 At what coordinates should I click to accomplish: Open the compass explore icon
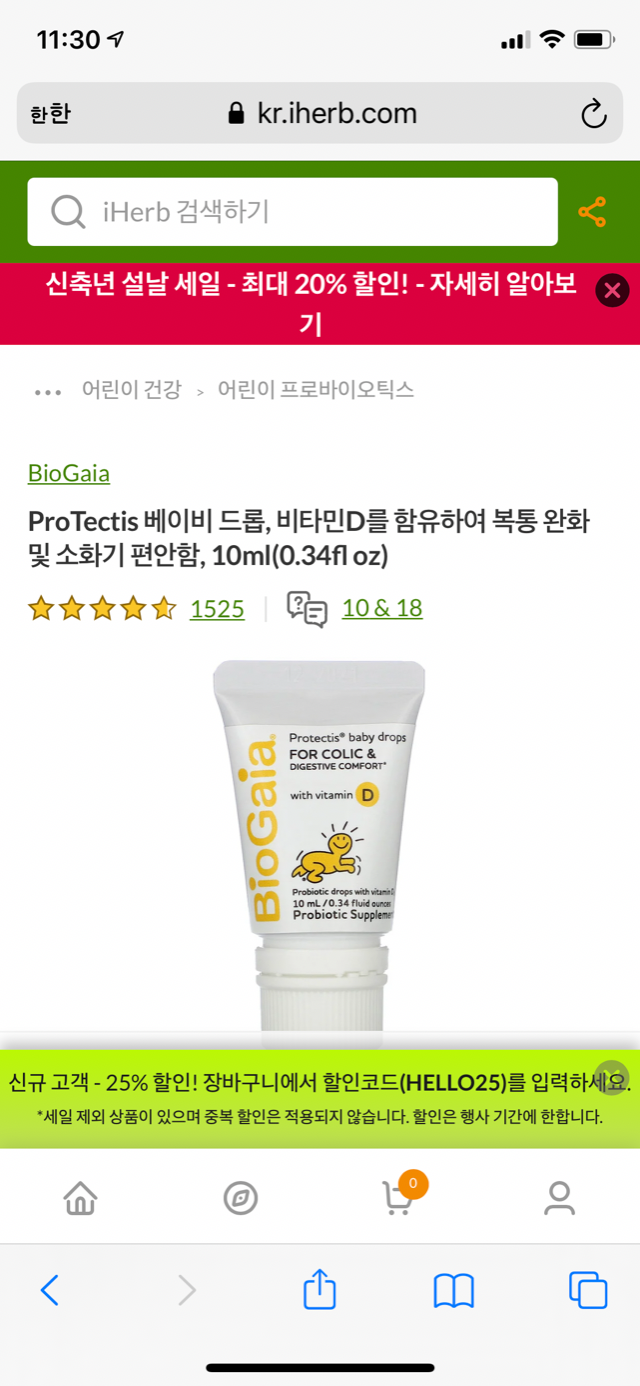[x=241, y=1197]
